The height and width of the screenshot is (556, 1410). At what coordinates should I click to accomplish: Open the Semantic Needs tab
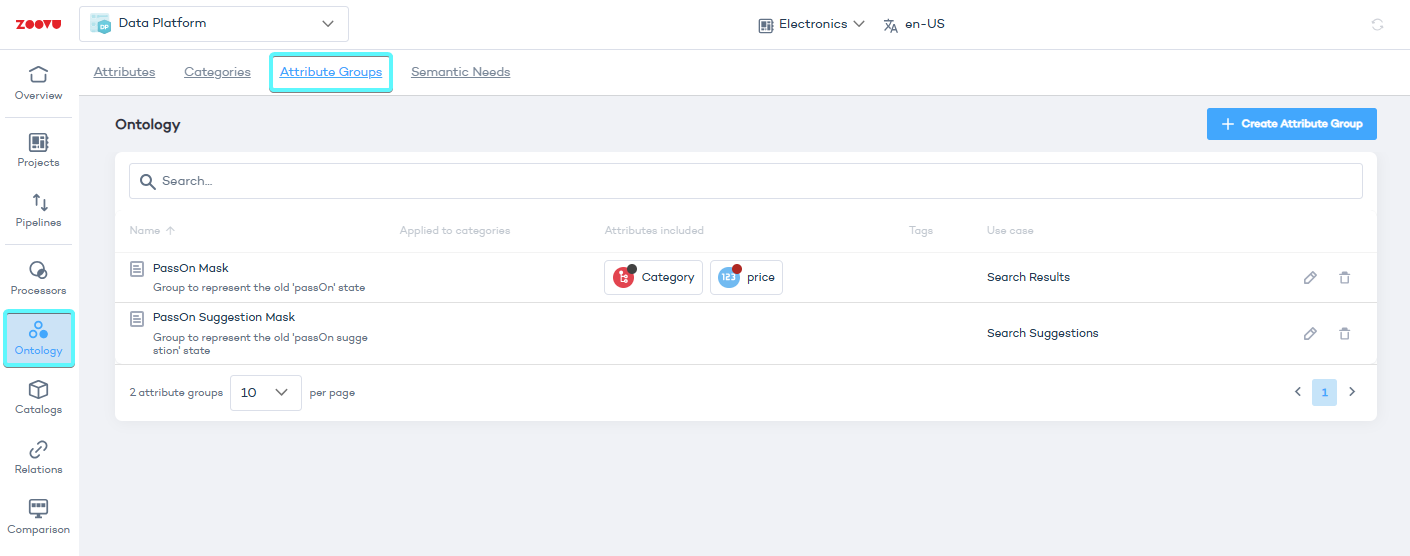460,72
